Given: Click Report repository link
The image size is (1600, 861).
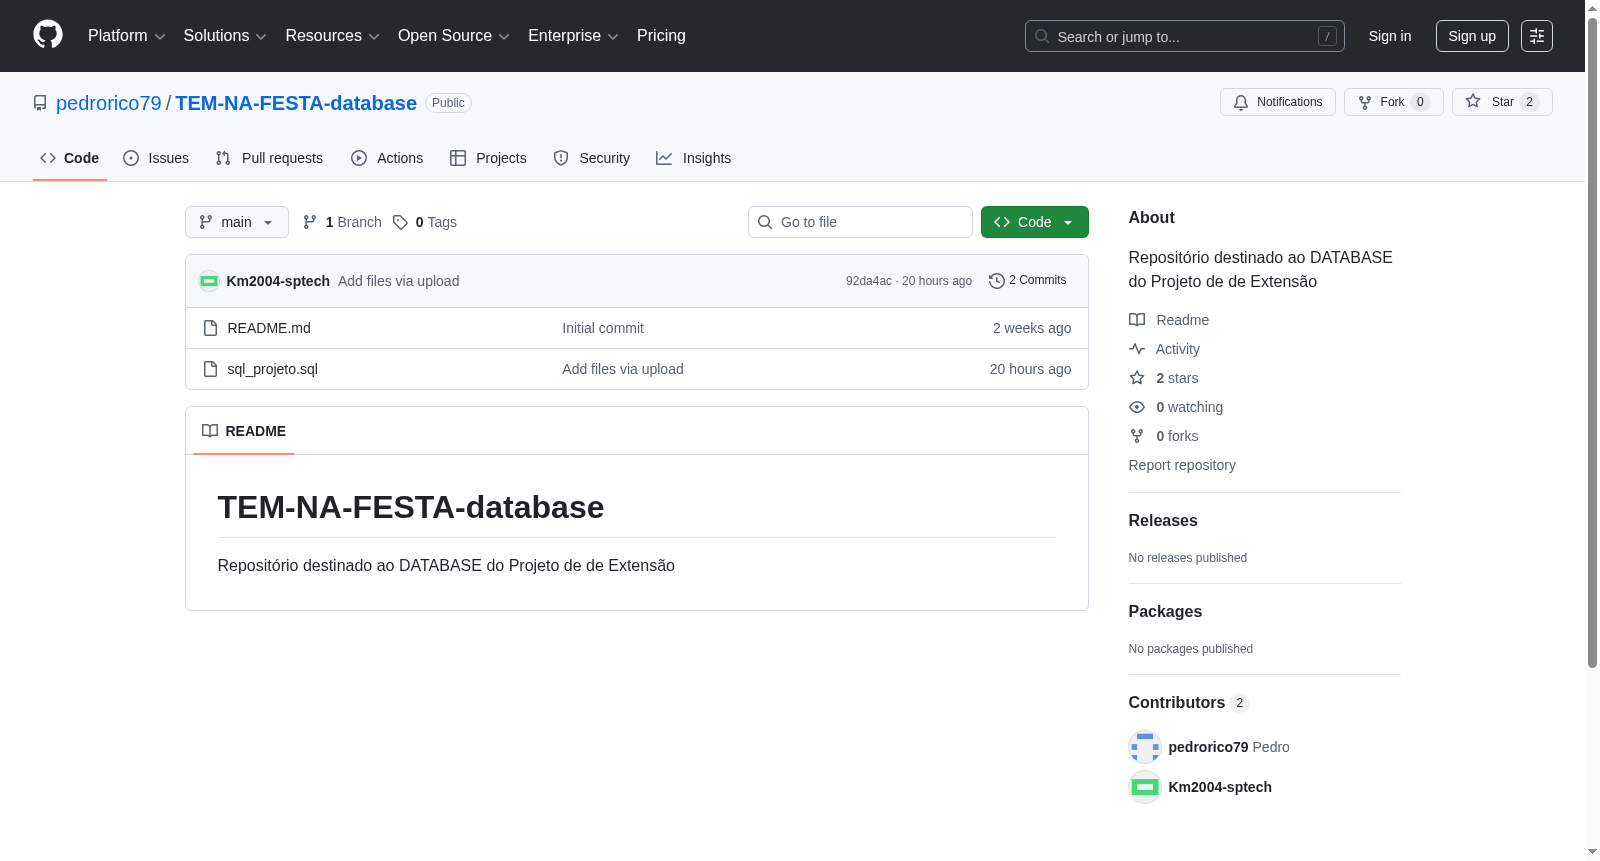Looking at the screenshot, I should 1182,465.
